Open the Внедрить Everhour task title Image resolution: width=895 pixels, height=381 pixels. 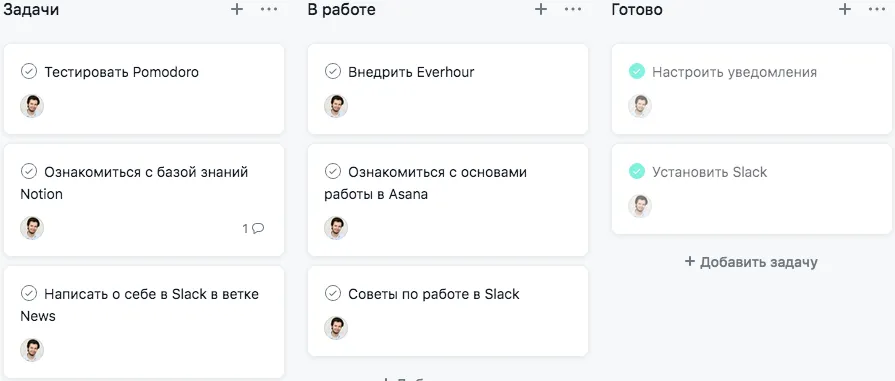pyautogui.click(x=411, y=72)
